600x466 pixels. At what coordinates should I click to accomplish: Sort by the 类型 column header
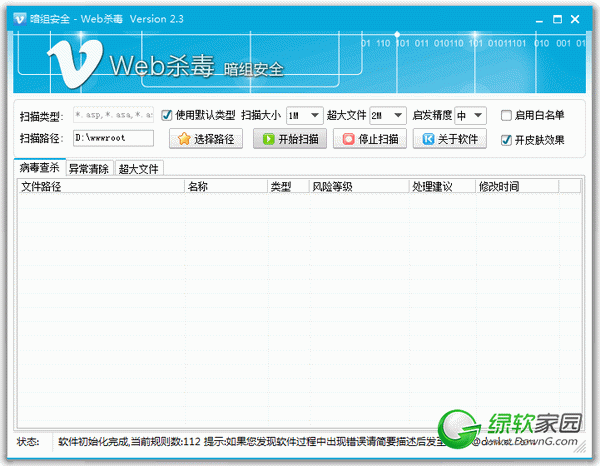288,186
